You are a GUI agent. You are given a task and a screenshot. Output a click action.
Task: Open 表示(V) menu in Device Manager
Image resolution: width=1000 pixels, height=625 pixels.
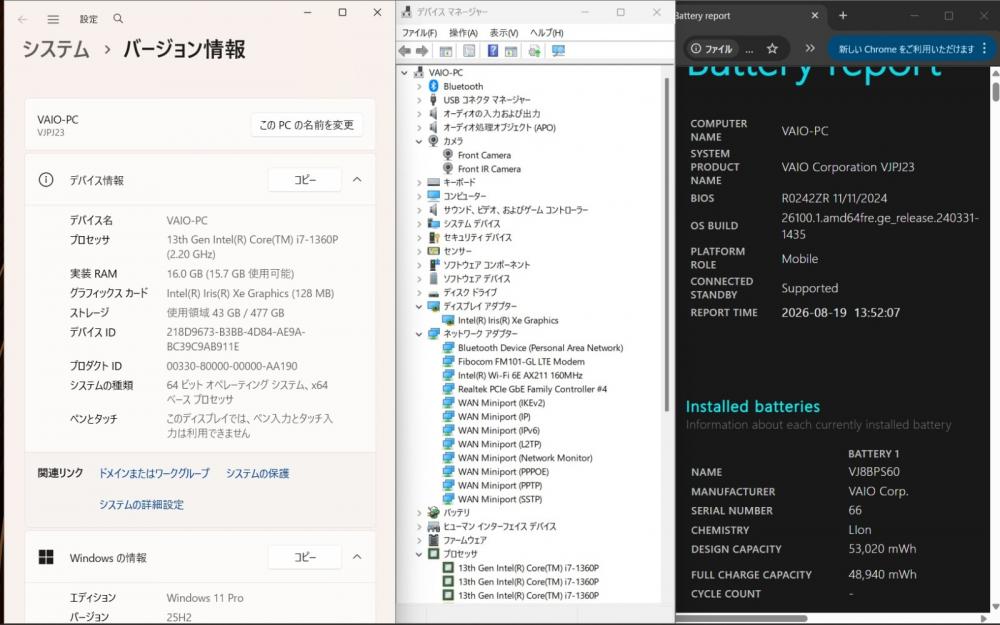(504, 33)
